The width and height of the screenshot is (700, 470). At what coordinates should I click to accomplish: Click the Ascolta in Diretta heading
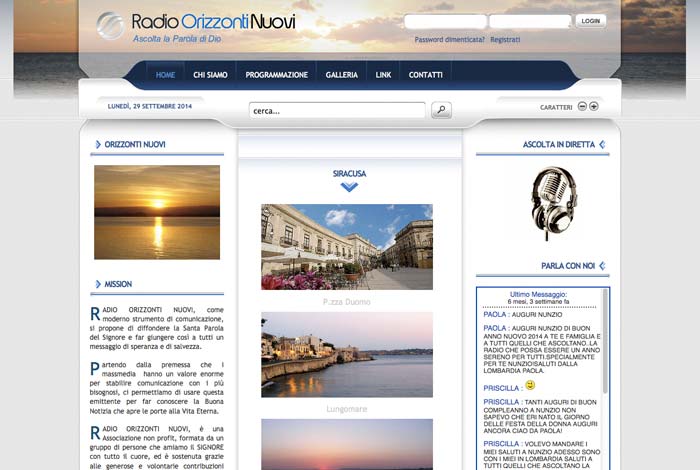pos(558,145)
